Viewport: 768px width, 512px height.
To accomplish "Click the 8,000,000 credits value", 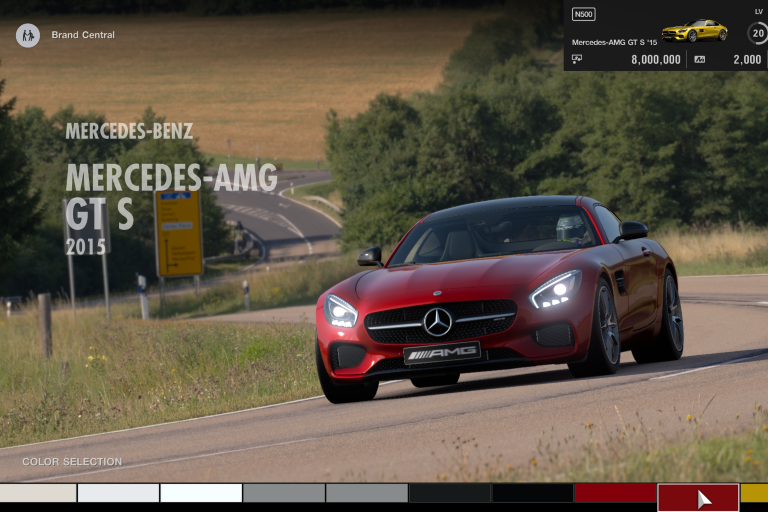I will [x=656, y=60].
